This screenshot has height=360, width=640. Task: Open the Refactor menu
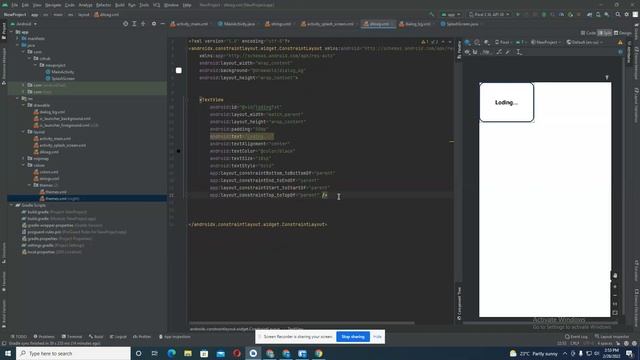(x=104, y=5)
